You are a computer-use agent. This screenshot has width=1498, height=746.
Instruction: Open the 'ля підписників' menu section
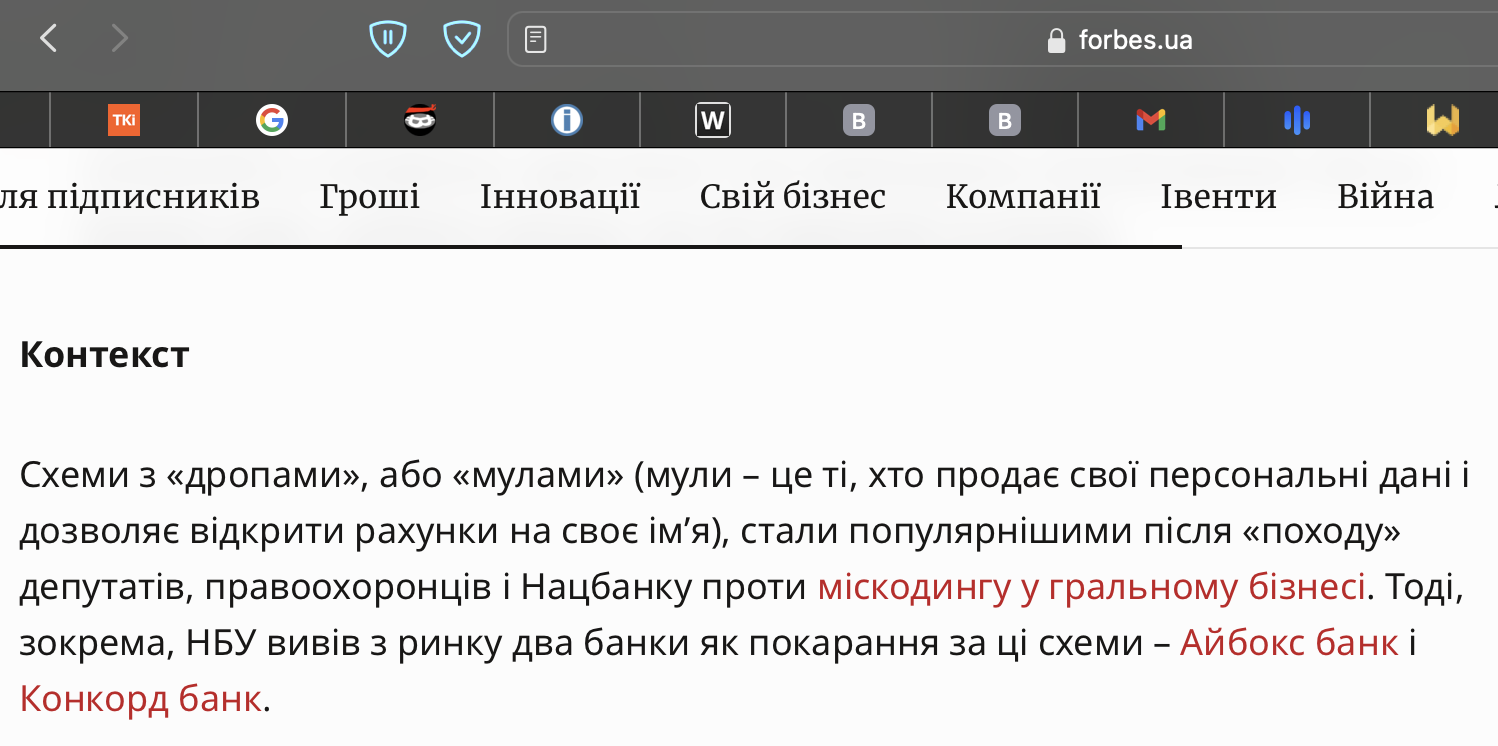(130, 197)
